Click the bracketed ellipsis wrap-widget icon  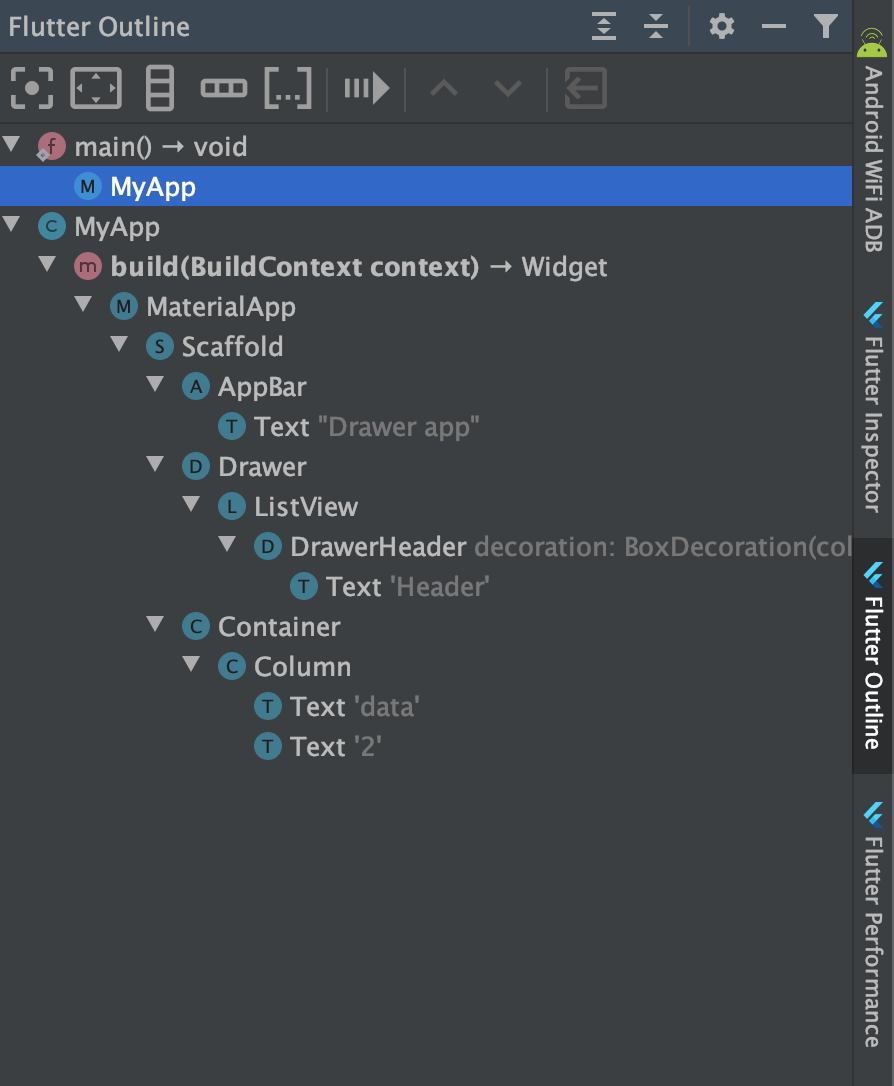(288, 89)
